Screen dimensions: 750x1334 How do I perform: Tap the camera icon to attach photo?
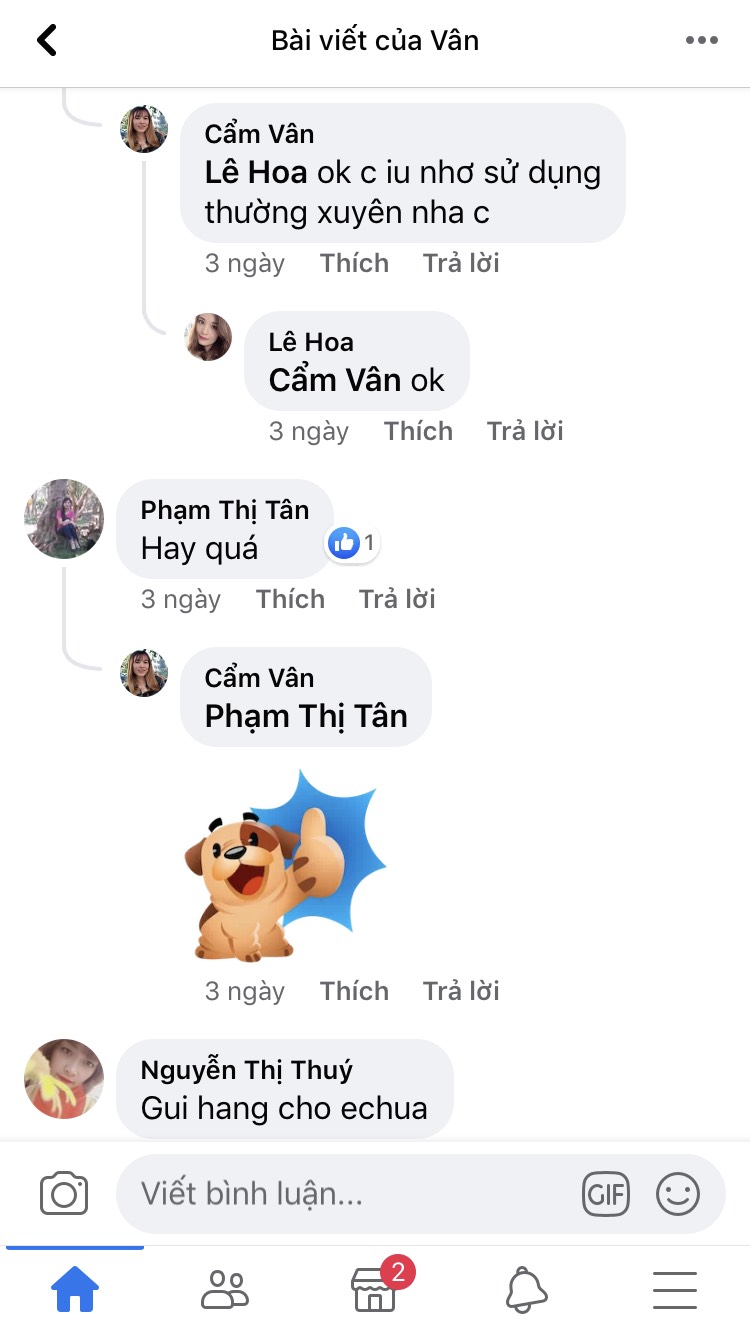coord(64,1194)
